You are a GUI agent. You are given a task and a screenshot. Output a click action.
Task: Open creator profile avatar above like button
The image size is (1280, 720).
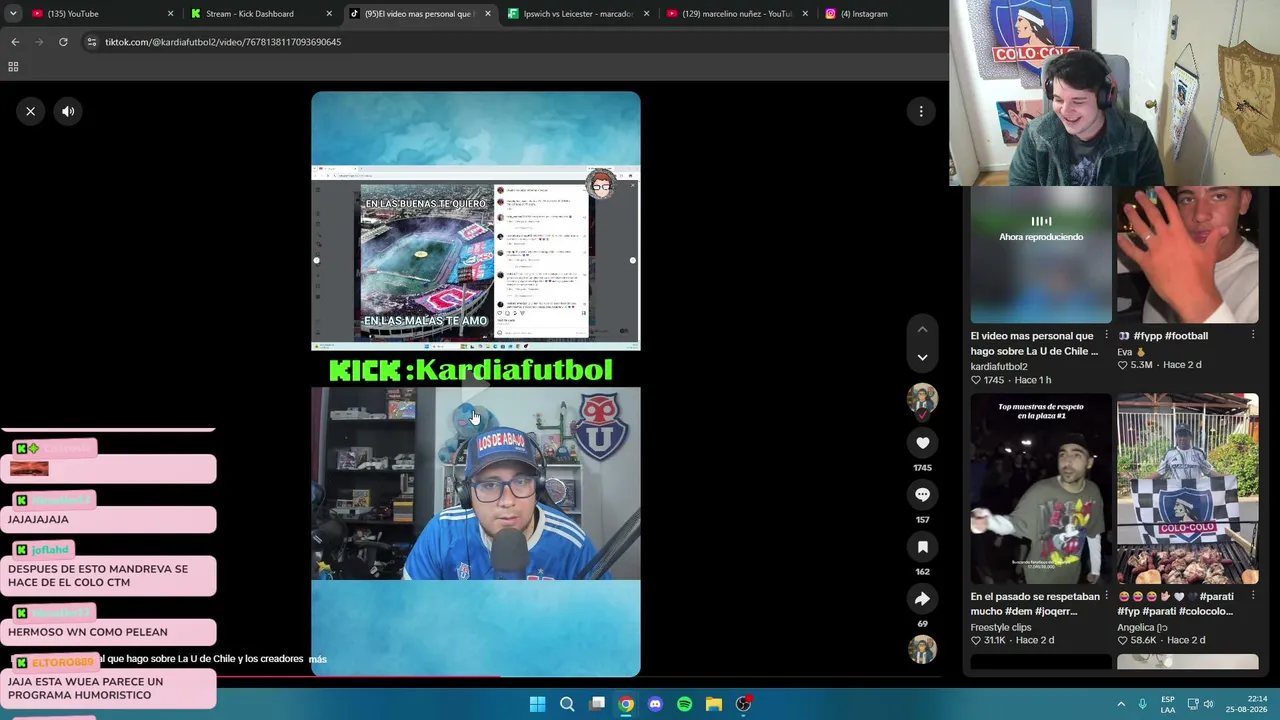tap(922, 399)
